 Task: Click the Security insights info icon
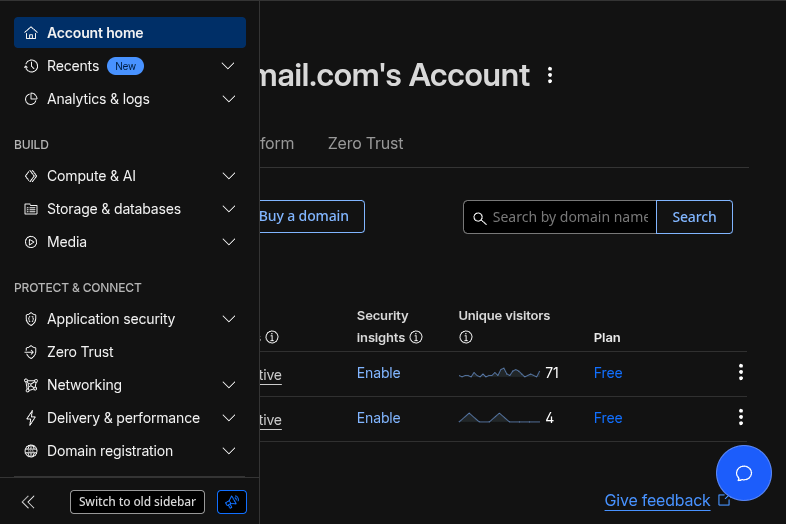coord(416,338)
